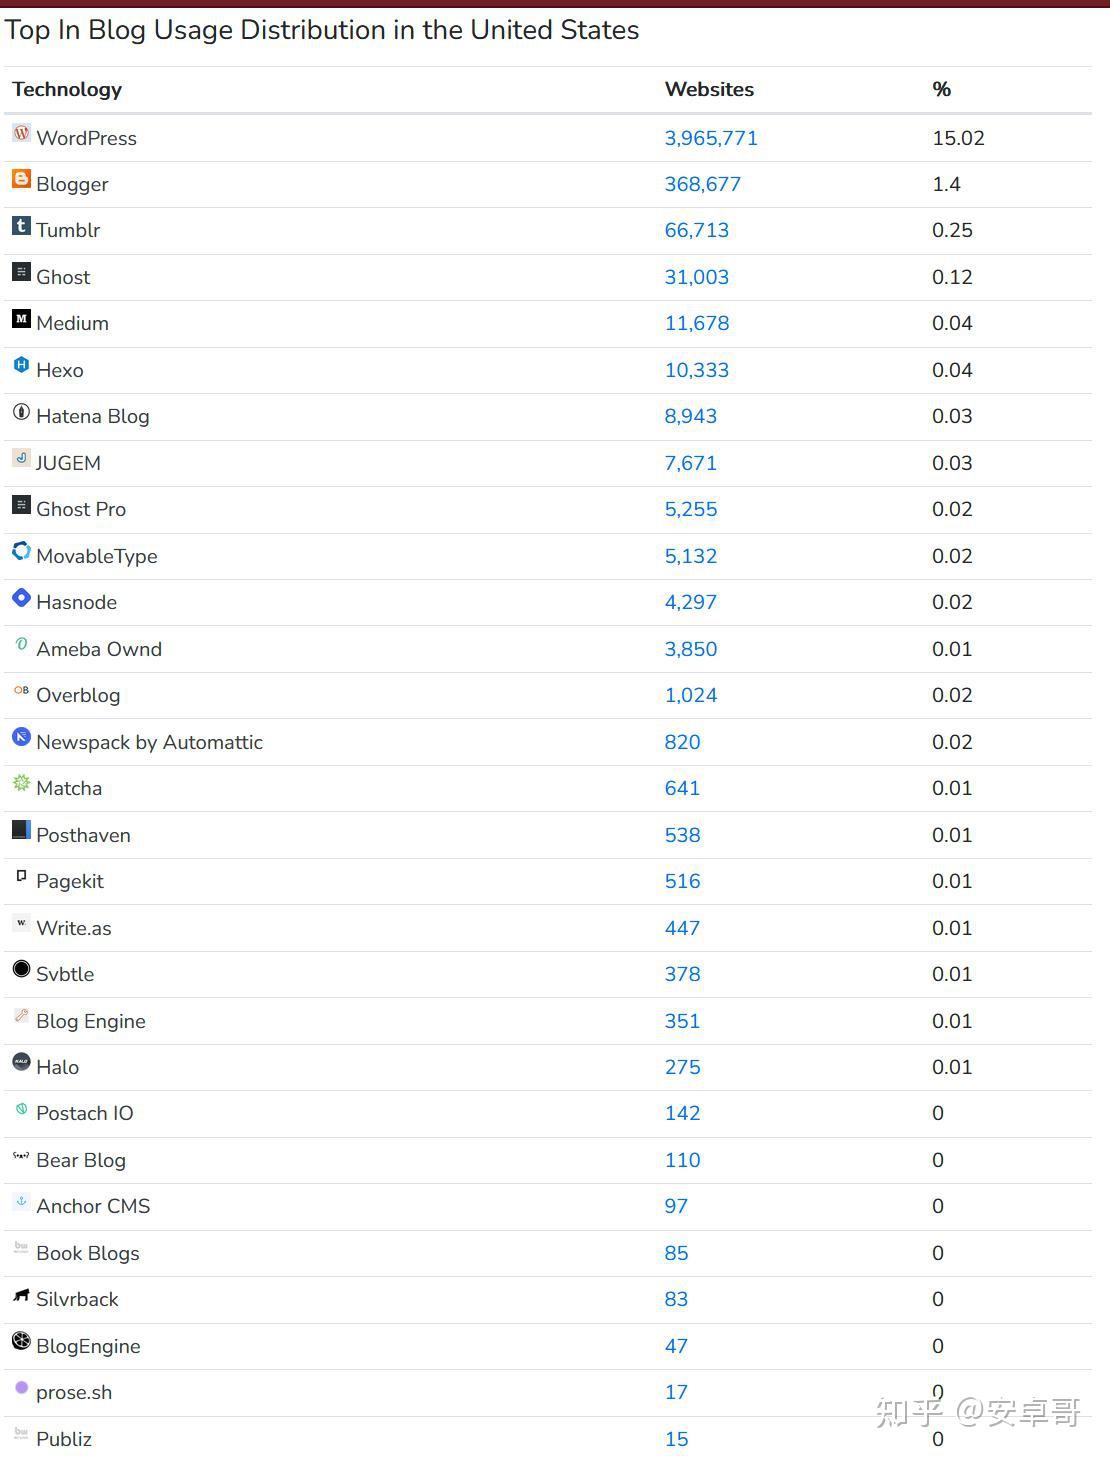Viewport: 1110px width, 1459px height.
Task: Click the Hasnode logo icon
Action: coord(21,598)
